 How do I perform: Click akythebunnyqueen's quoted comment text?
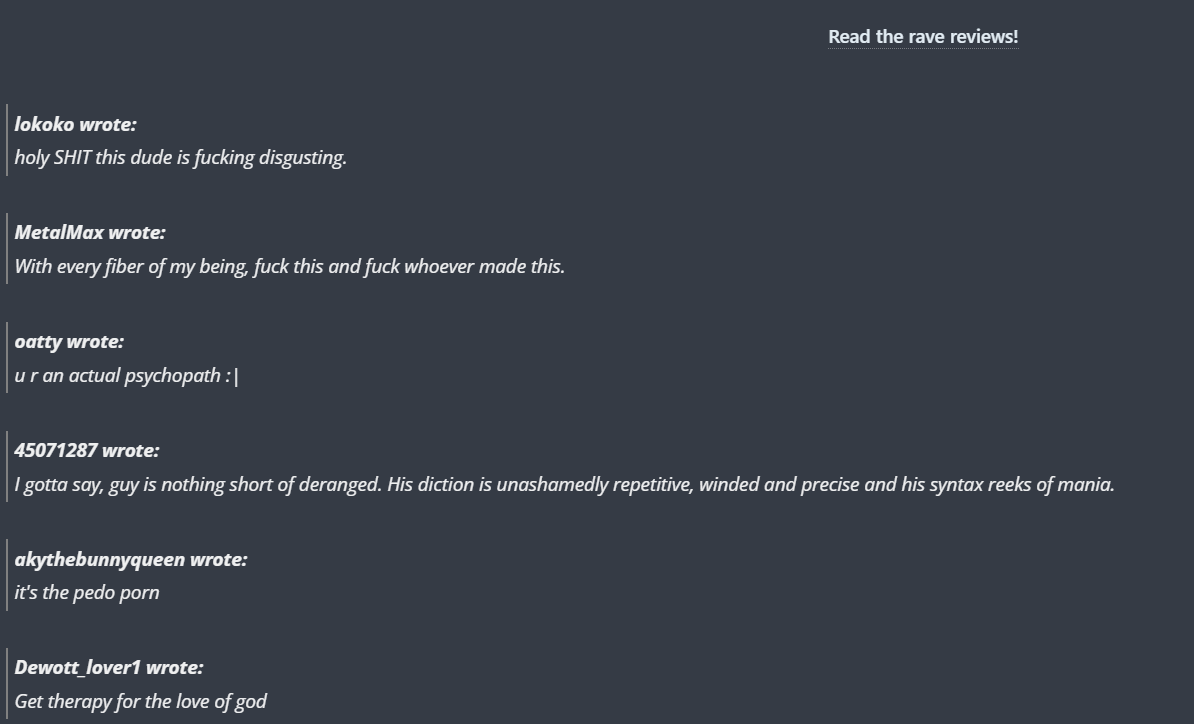[87, 592]
